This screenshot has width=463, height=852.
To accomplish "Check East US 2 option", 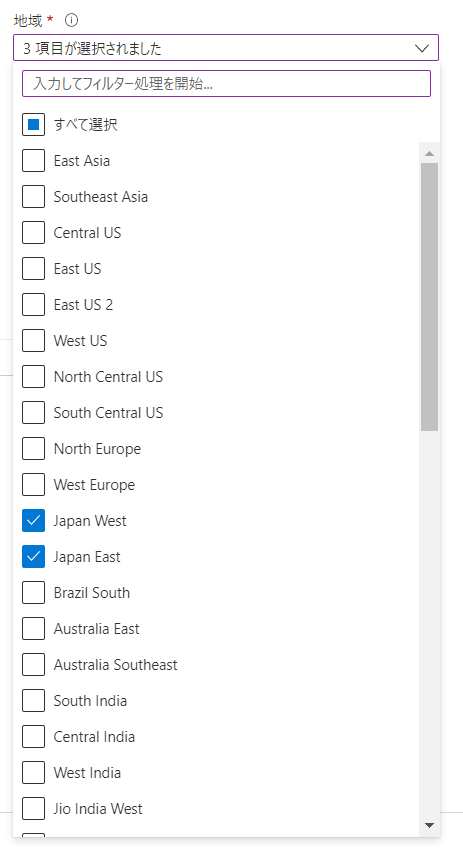I will (34, 305).
